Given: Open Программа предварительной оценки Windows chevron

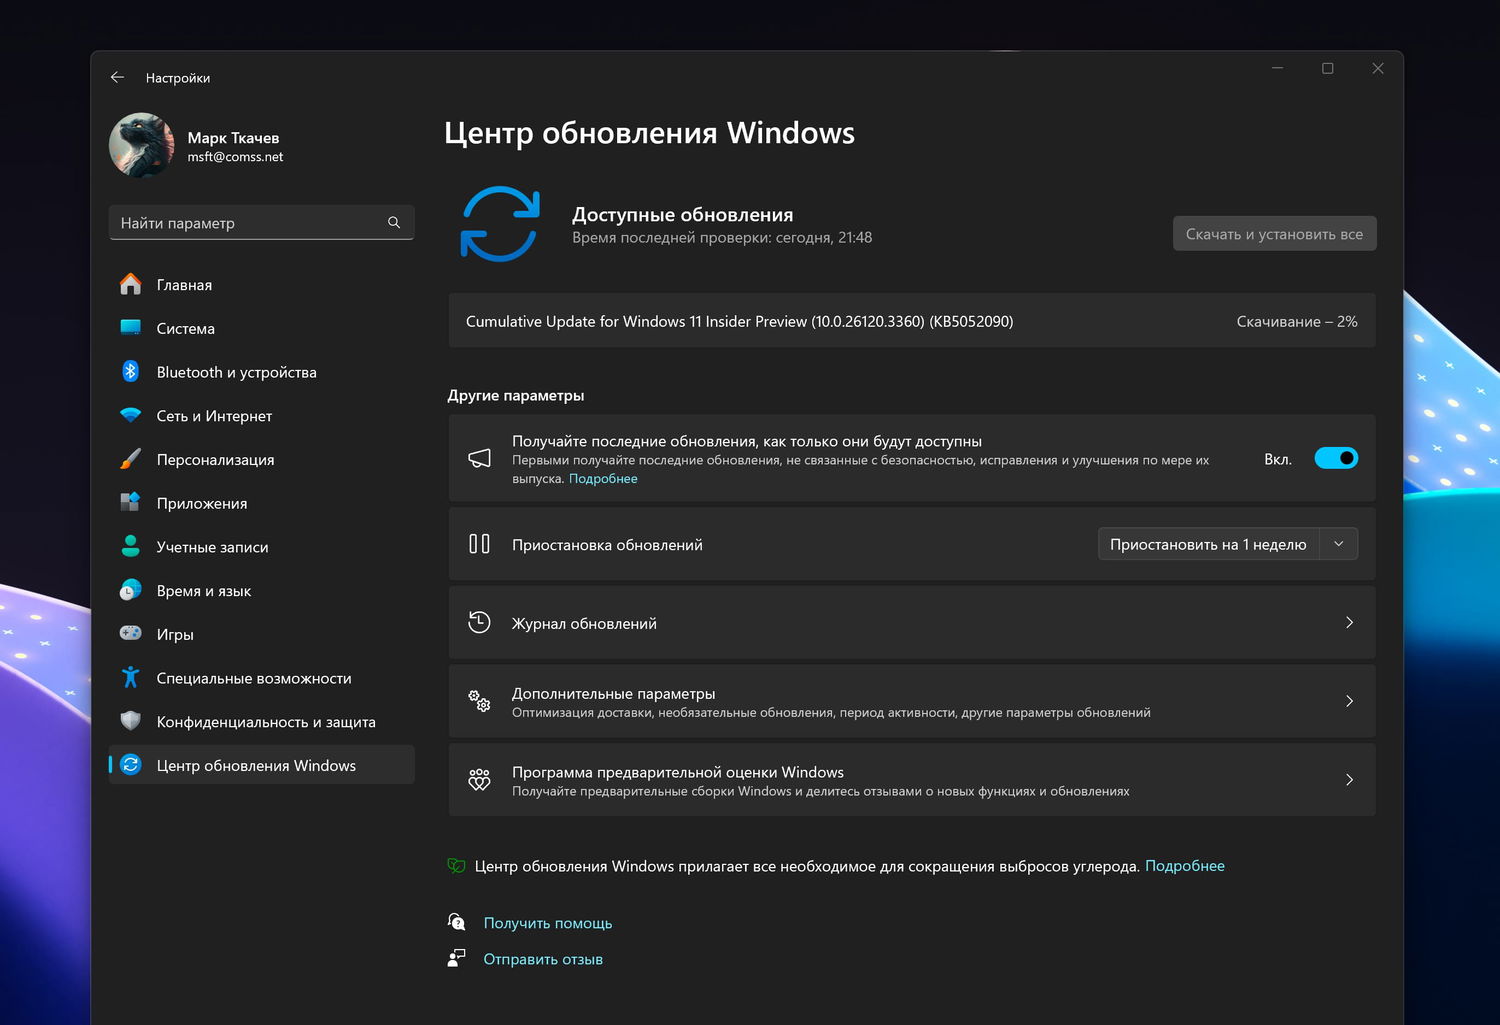Looking at the screenshot, I should [x=1349, y=780].
